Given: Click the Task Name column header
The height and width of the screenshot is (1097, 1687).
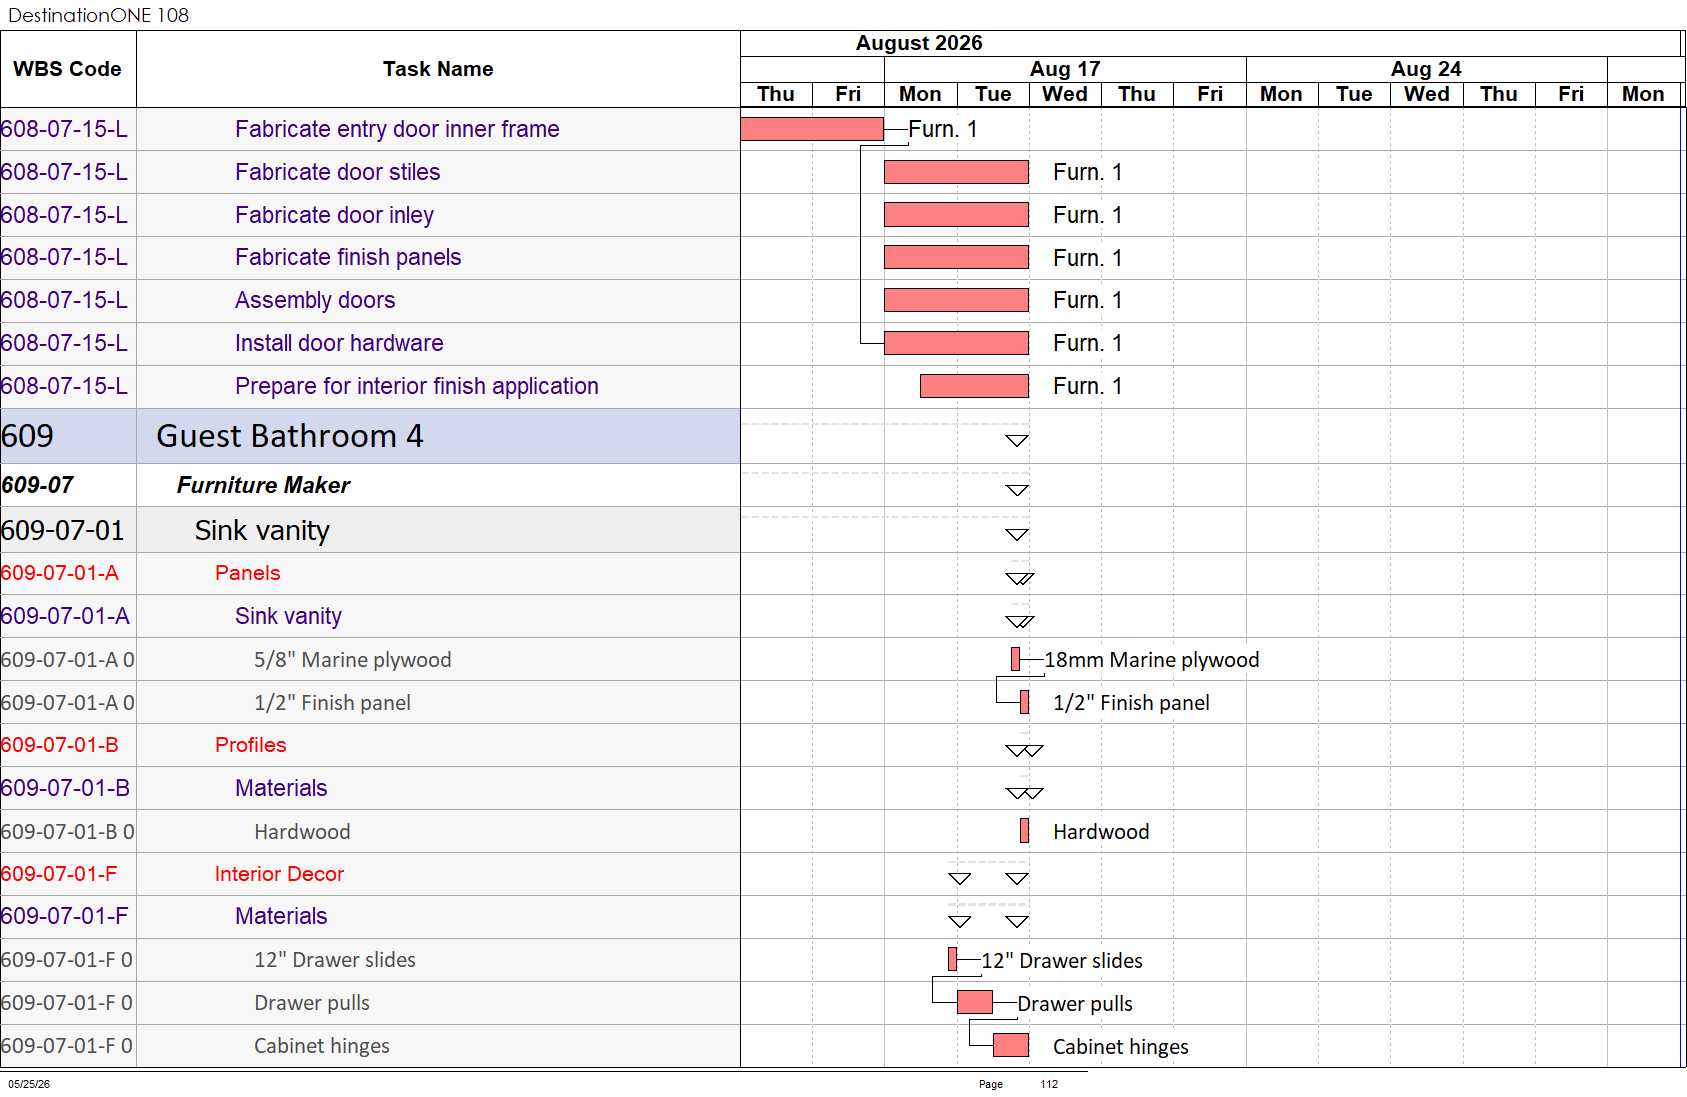Looking at the screenshot, I should (x=438, y=69).
